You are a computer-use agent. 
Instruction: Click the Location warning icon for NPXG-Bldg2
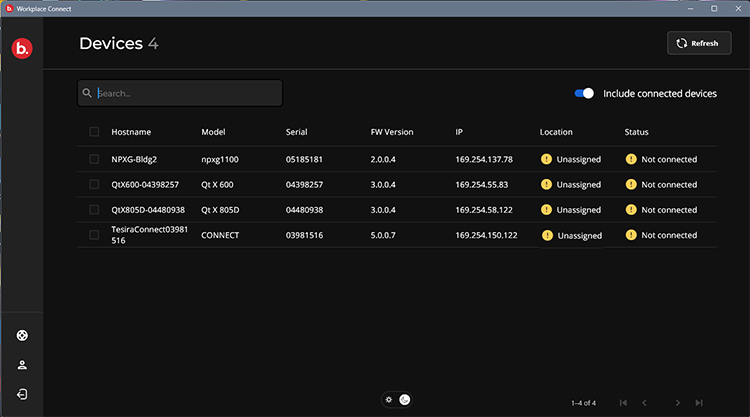click(x=546, y=159)
